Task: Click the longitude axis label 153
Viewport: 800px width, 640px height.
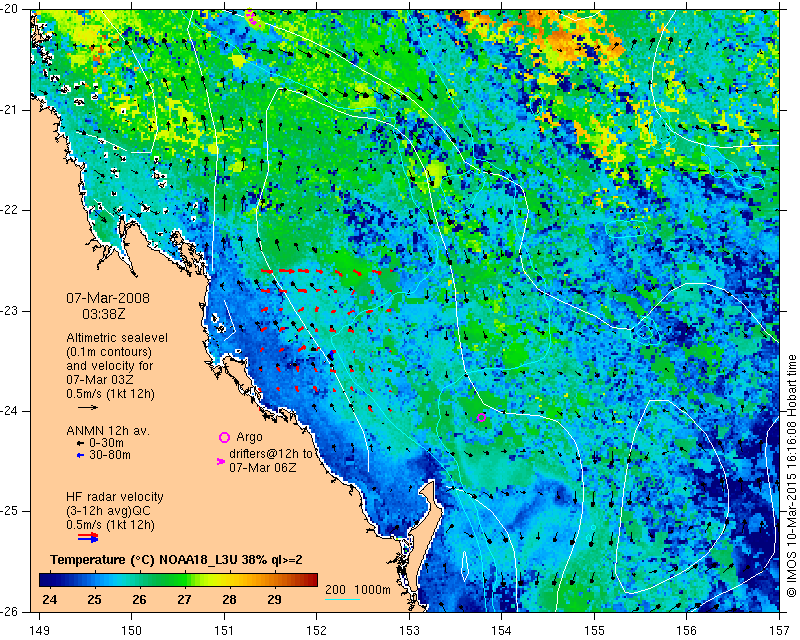Action: click(x=409, y=631)
